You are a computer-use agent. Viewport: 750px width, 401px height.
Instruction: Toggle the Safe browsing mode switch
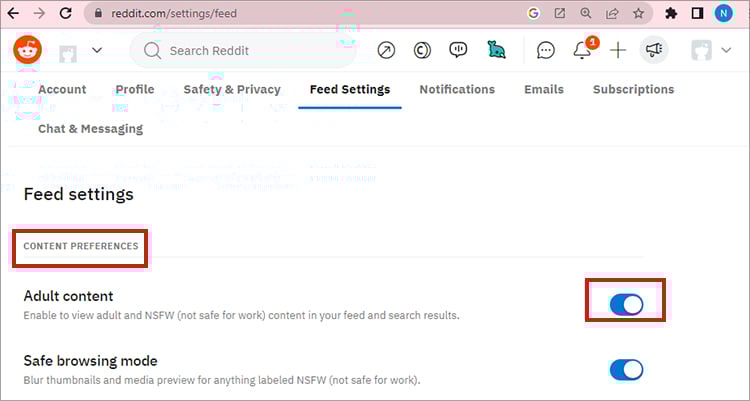tap(626, 369)
